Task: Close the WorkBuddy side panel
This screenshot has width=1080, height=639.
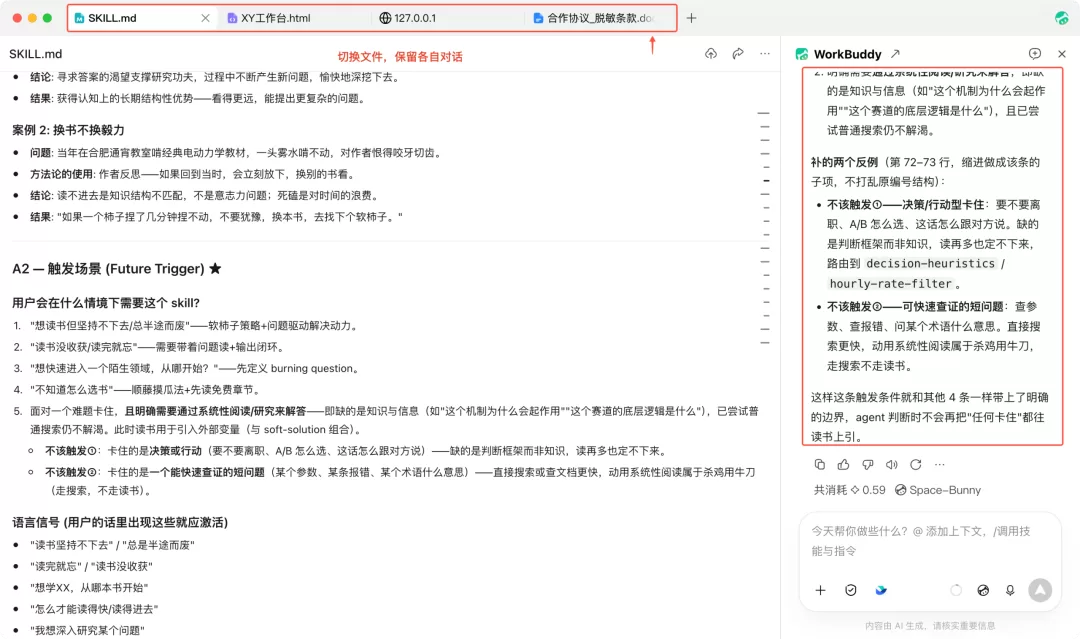Action: tap(1061, 54)
